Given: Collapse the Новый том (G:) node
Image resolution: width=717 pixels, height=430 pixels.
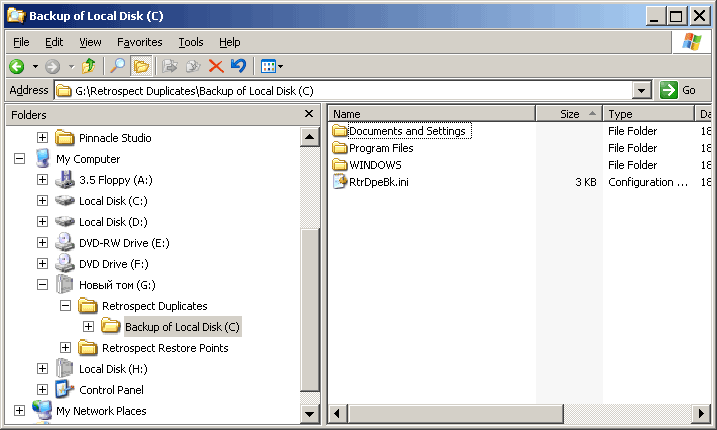Looking at the screenshot, I should (43, 285).
